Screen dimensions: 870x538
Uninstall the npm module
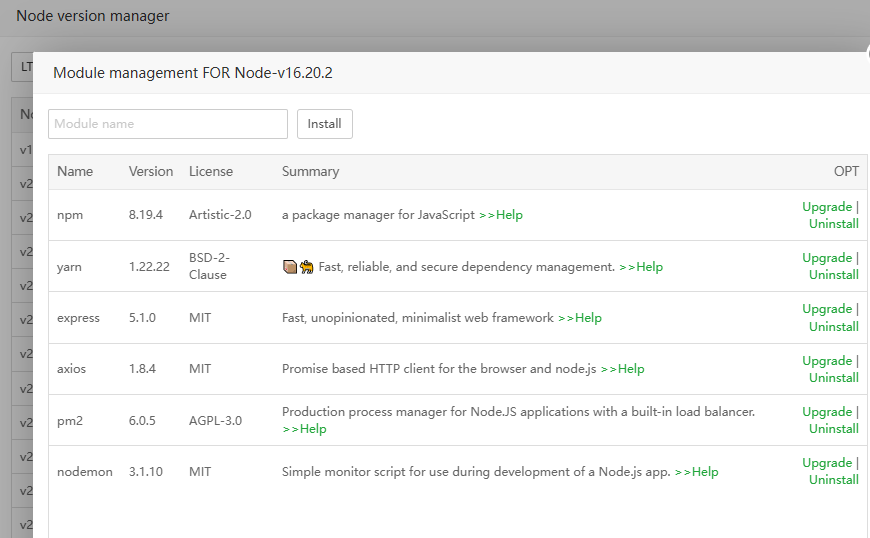[x=833, y=224]
